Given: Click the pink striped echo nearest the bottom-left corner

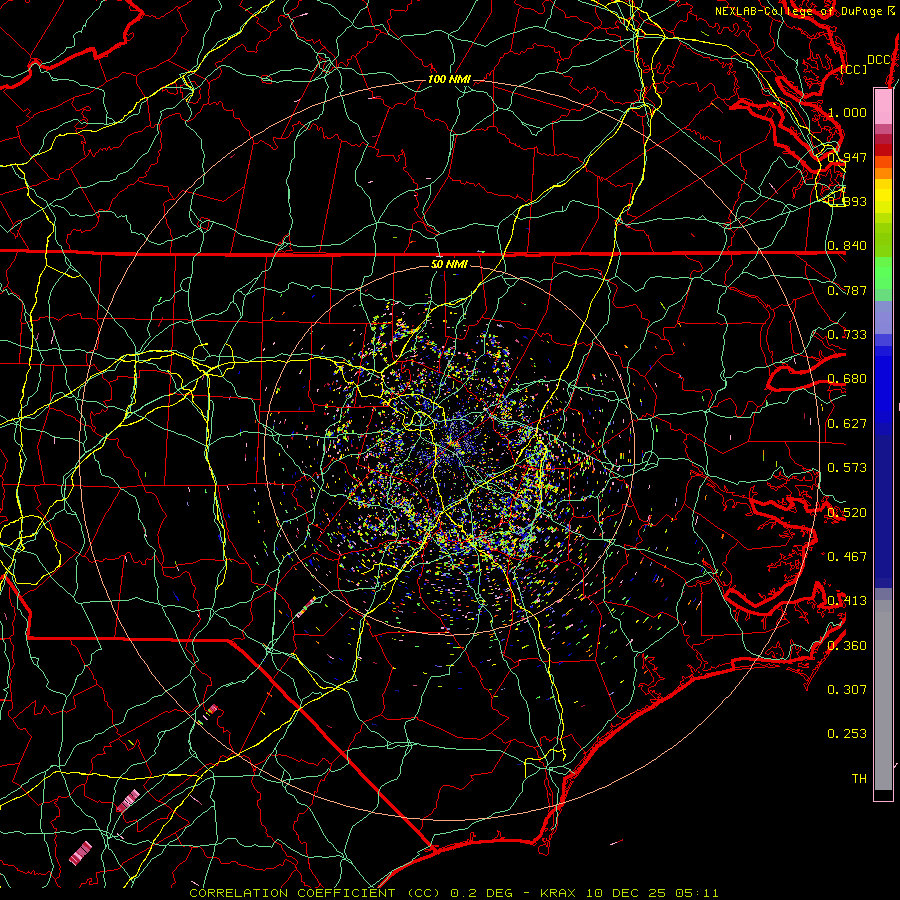Looking at the screenshot, I should [80, 853].
